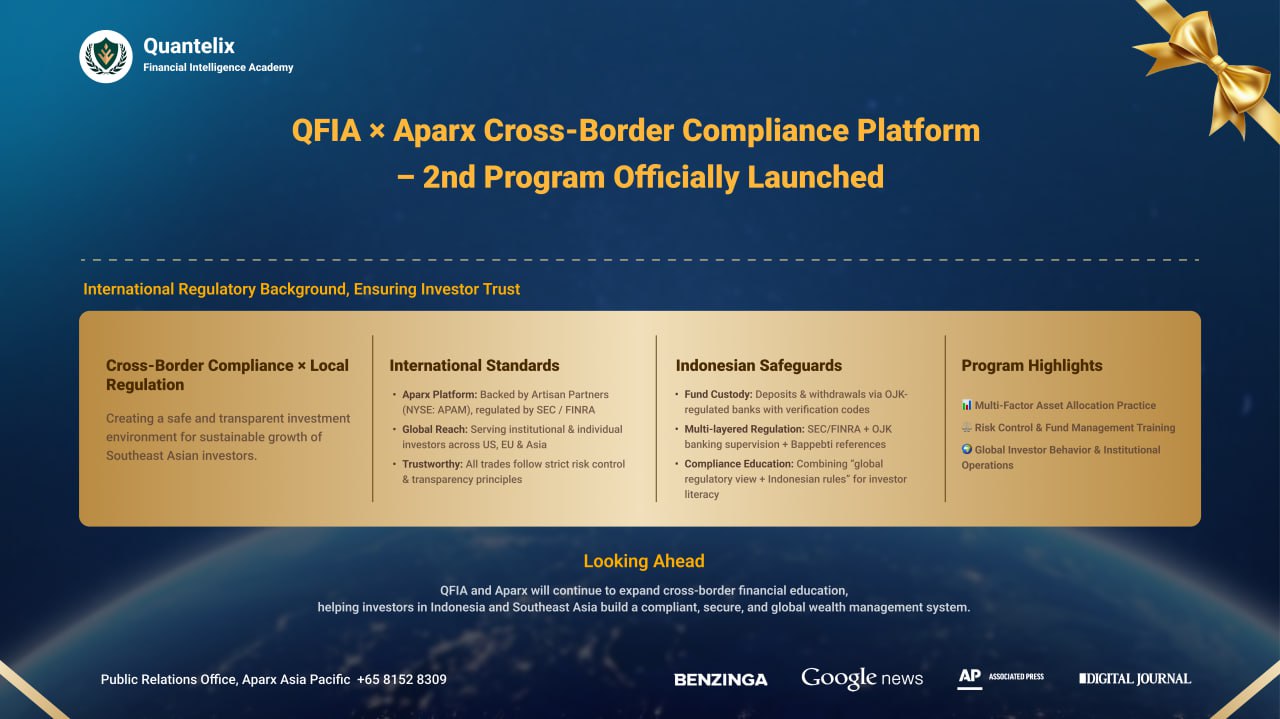Select the 'Creating a safe and transparent investment' paragraph

(228, 437)
